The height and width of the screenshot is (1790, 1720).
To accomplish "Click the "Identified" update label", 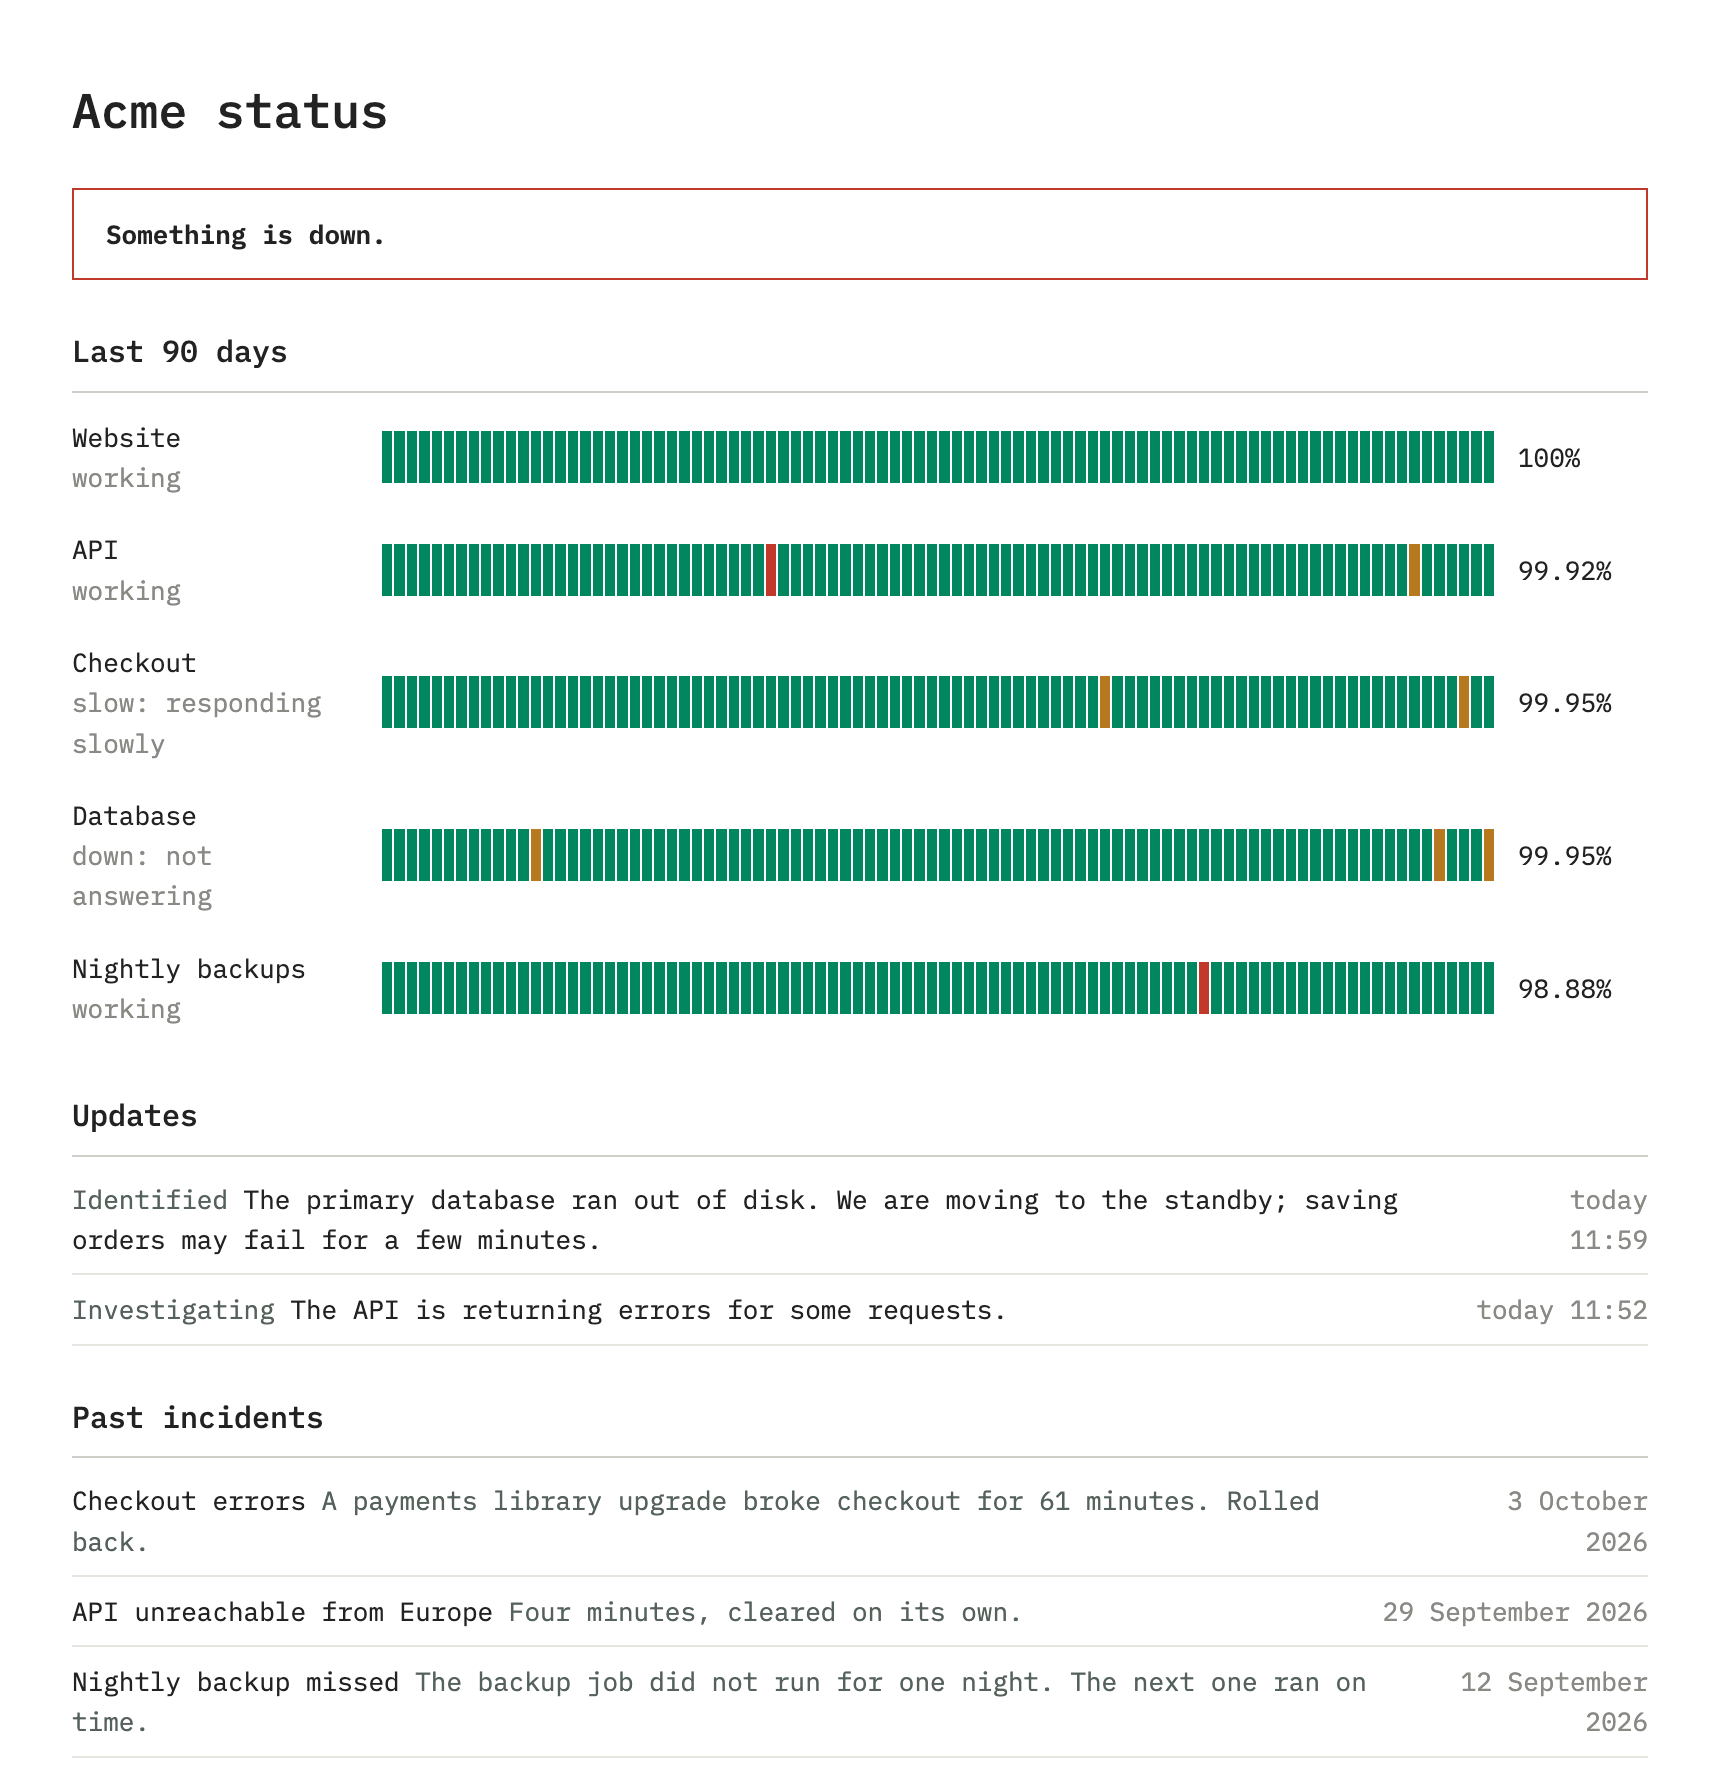I will tap(150, 1200).
